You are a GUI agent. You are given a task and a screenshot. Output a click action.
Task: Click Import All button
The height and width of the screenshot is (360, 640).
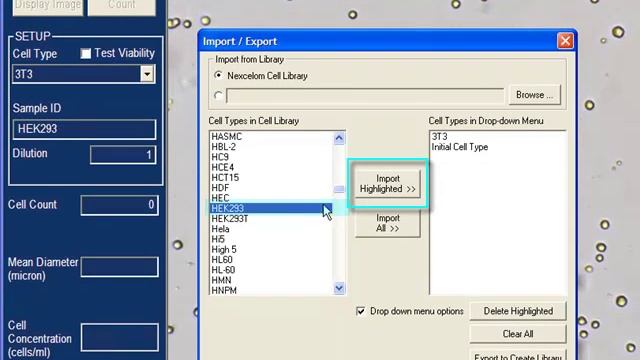coord(388,223)
